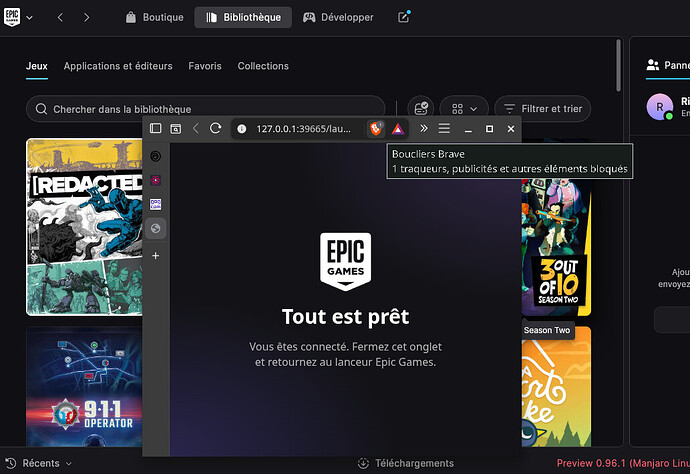Open Filtrer et trier options
Image resolution: width=690 pixels, height=474 pixels.
tap(543, 108)
